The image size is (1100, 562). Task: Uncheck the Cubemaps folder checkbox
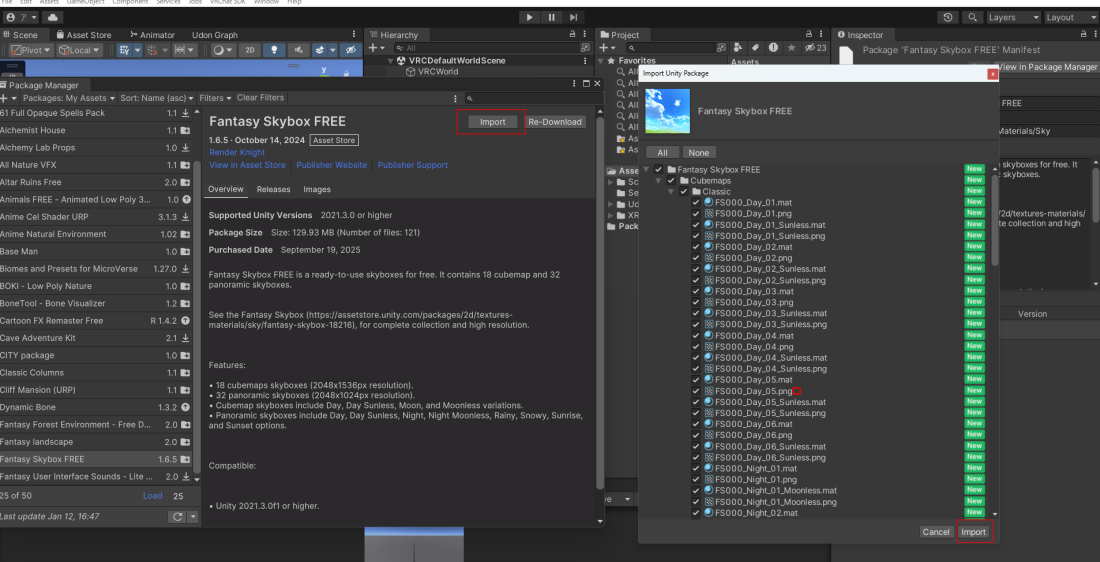click(x=671, y=181)
